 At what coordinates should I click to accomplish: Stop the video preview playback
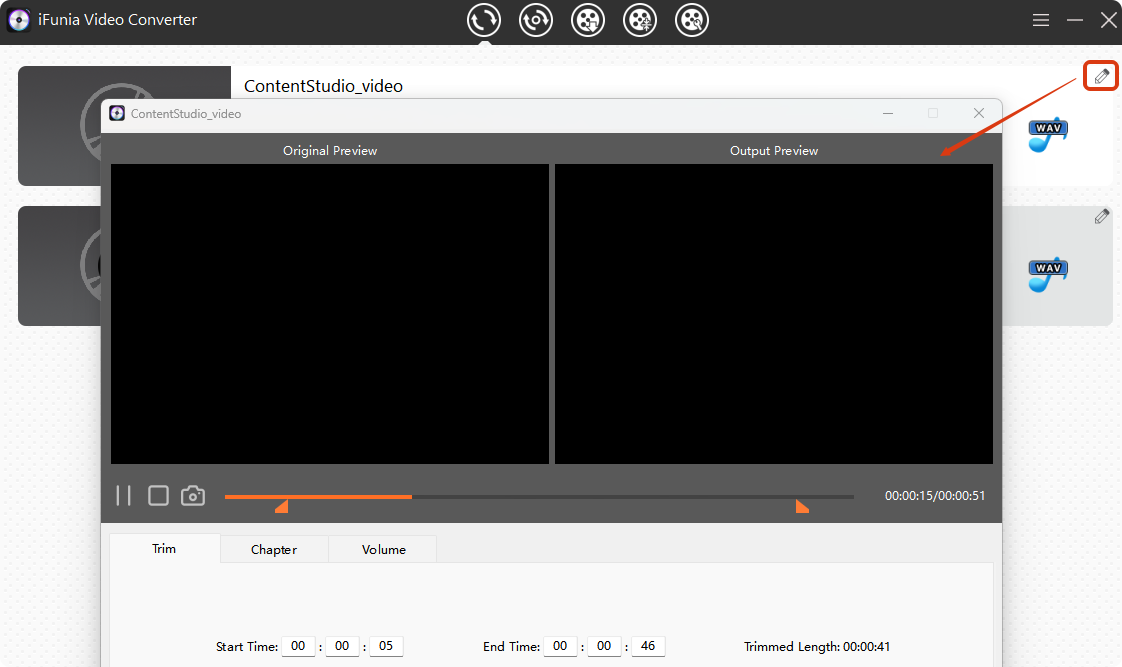[x=158, y=496]
